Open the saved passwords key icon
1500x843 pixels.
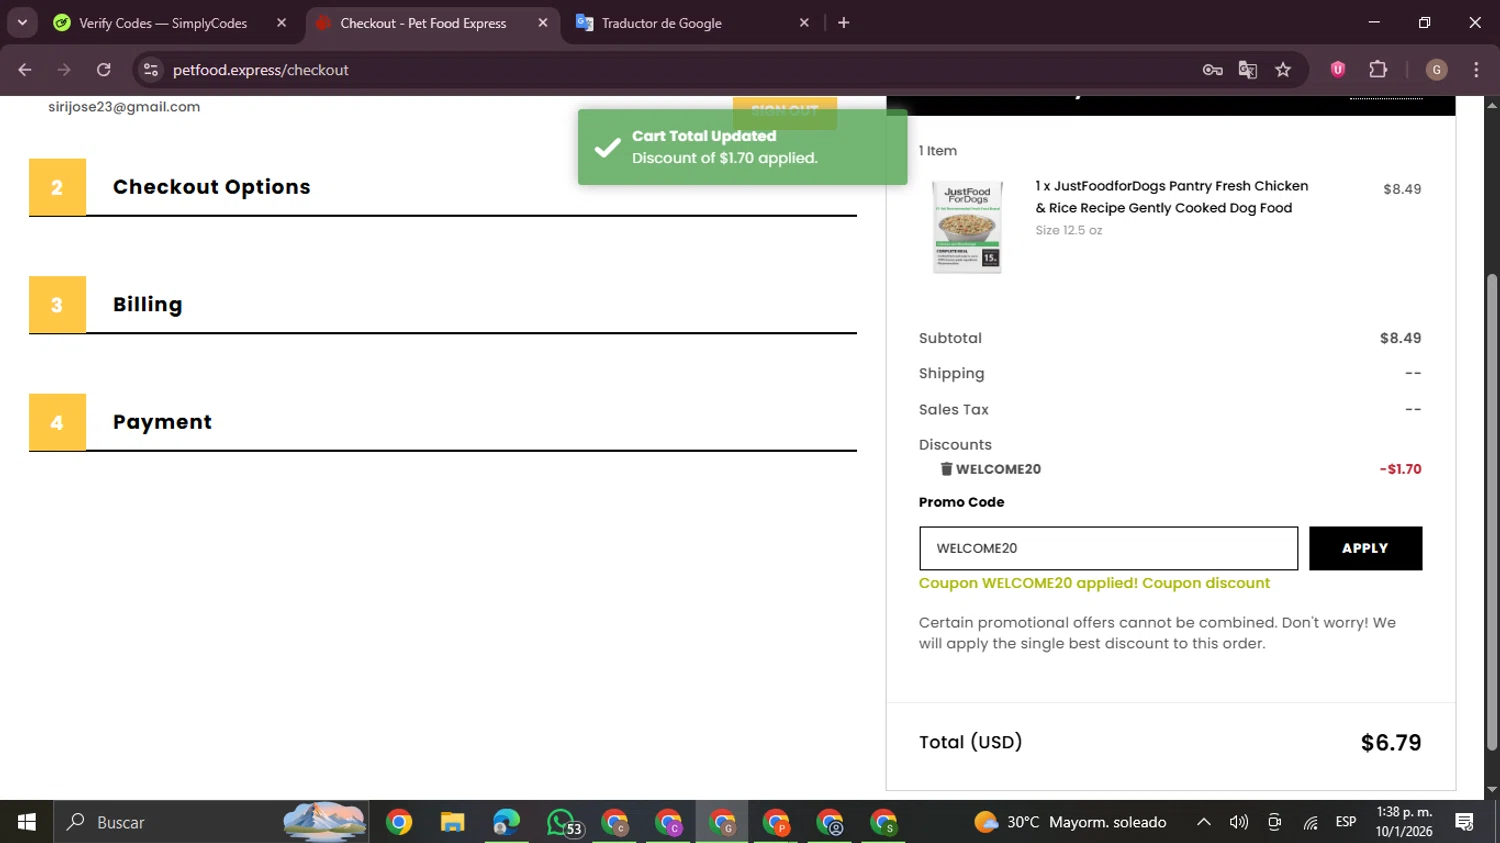[1212, 70]
